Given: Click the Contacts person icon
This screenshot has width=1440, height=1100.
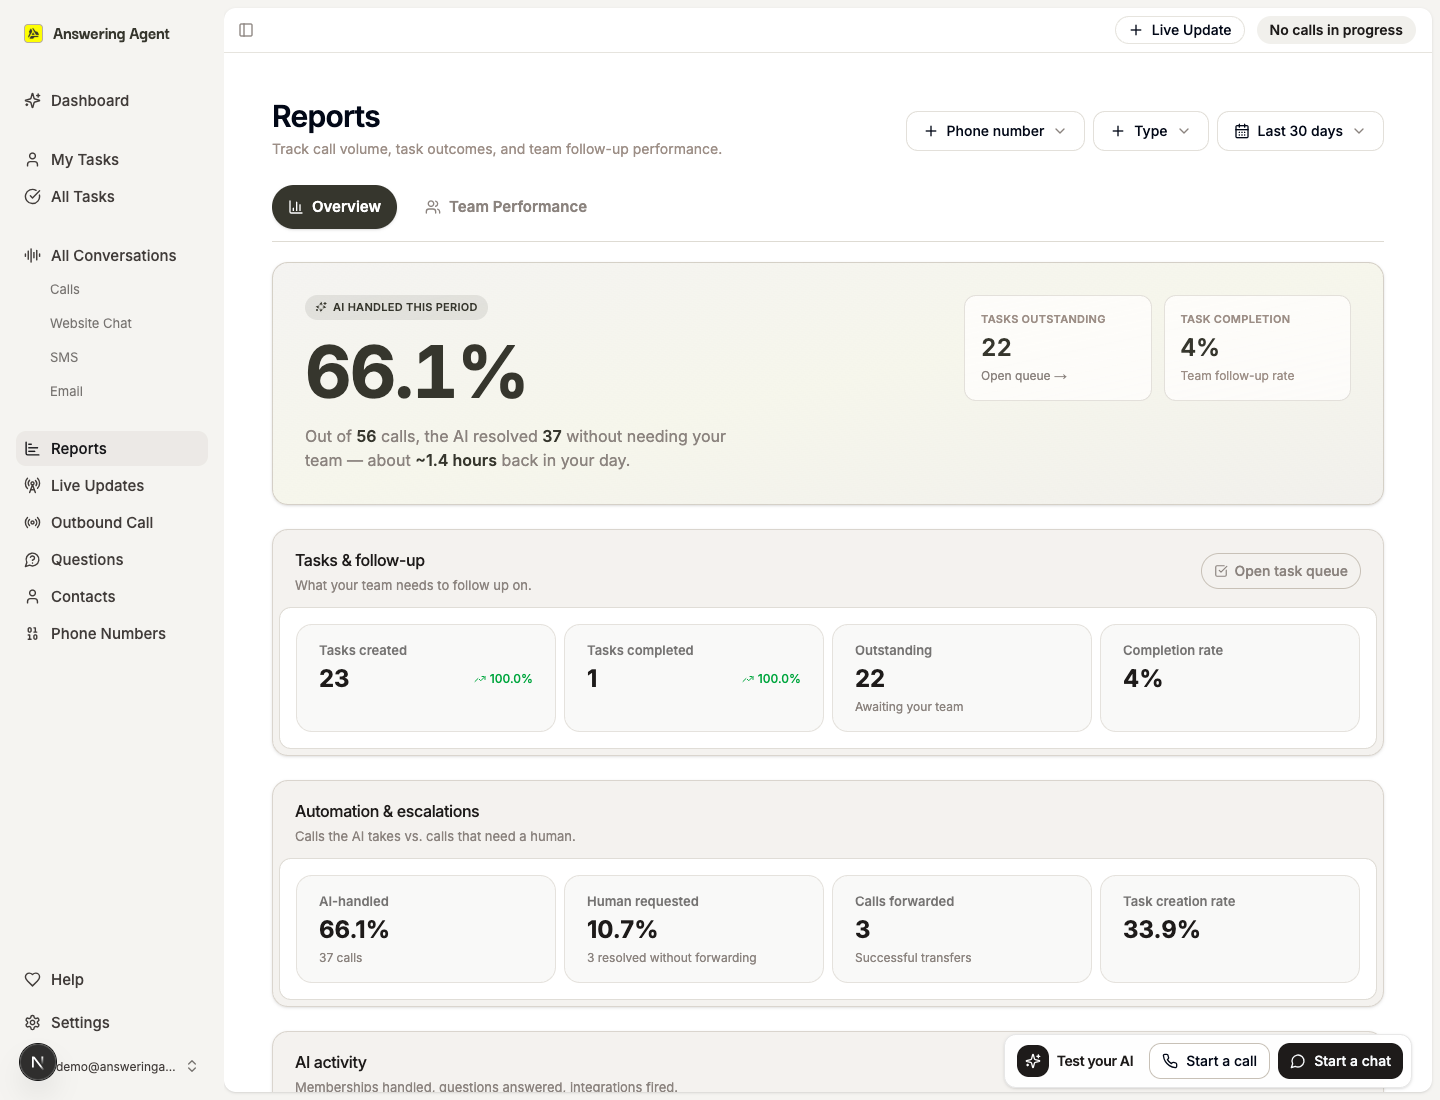Looking at the screenshot, I should [x=32, y=597].
